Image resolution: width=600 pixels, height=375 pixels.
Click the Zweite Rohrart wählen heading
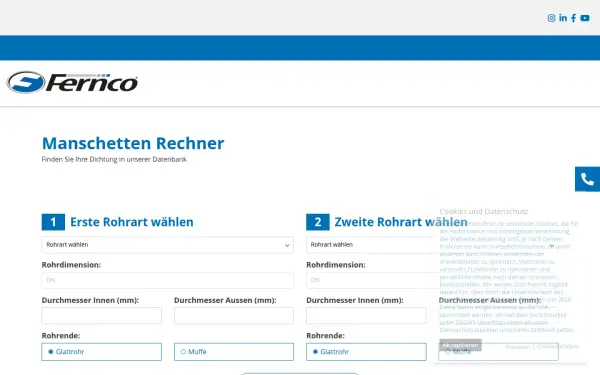pos(401,222)
